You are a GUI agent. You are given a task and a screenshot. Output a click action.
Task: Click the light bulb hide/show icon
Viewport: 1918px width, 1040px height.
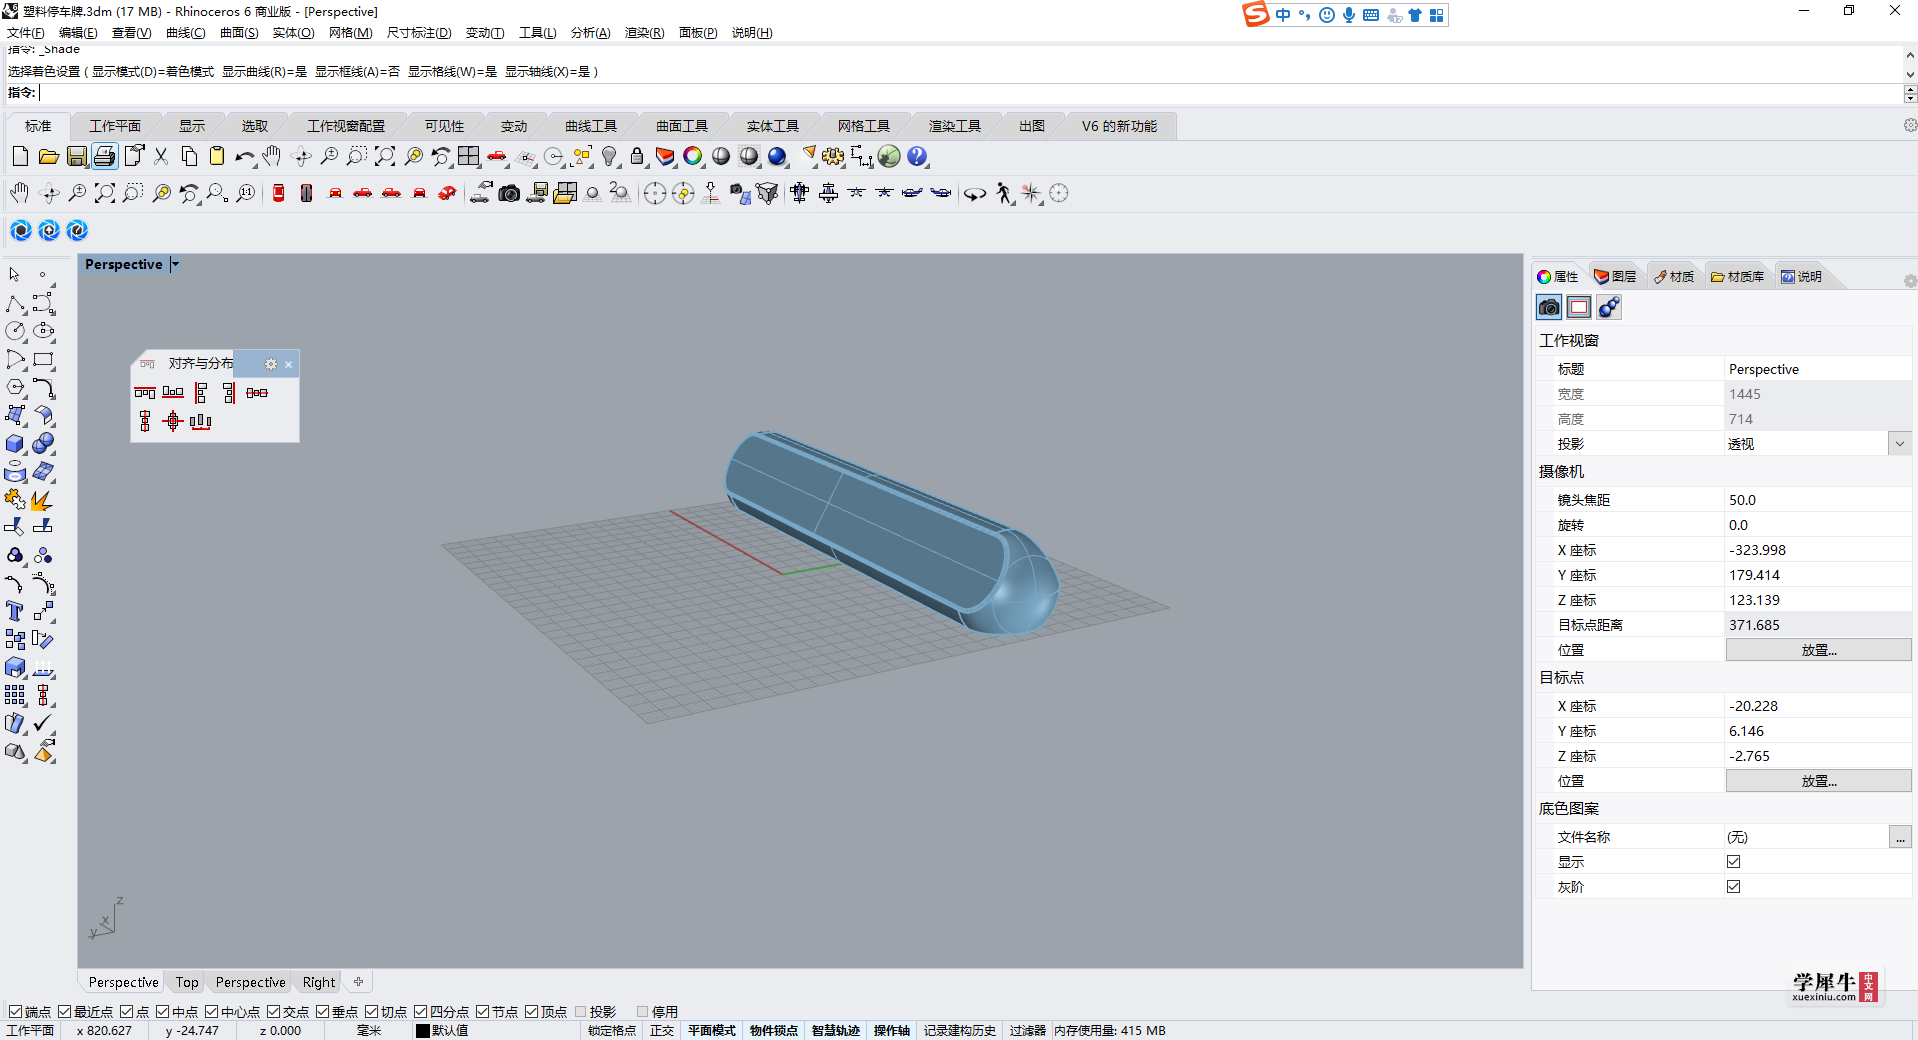609,156
